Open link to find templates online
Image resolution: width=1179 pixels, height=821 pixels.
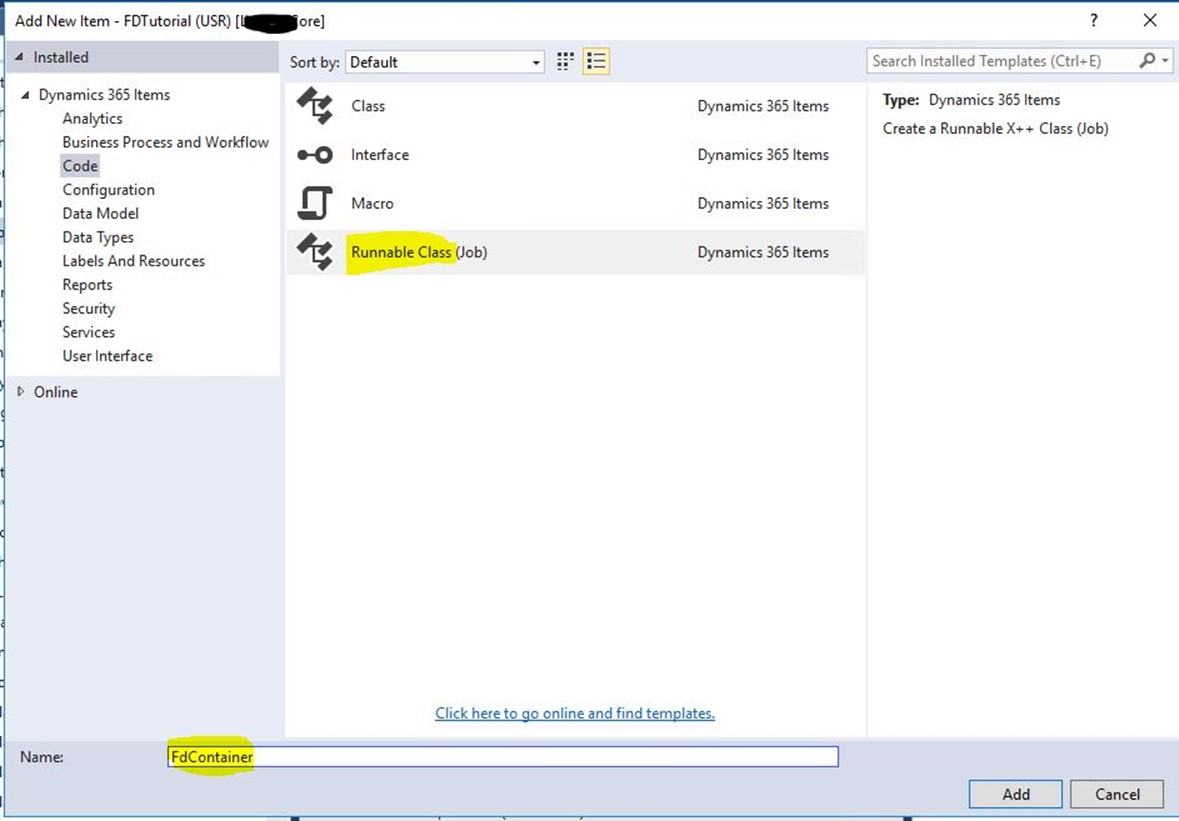point(575,713)
